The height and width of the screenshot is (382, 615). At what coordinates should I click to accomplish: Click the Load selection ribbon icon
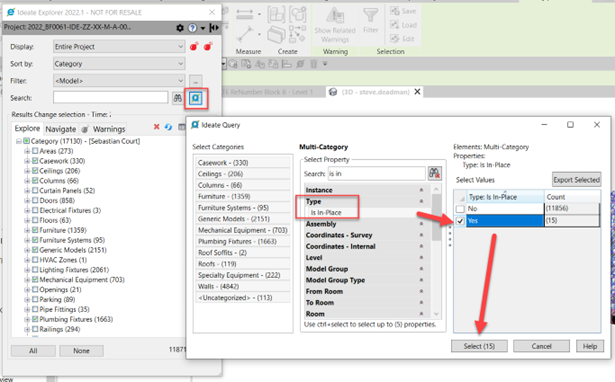click(x=394, y=25)
